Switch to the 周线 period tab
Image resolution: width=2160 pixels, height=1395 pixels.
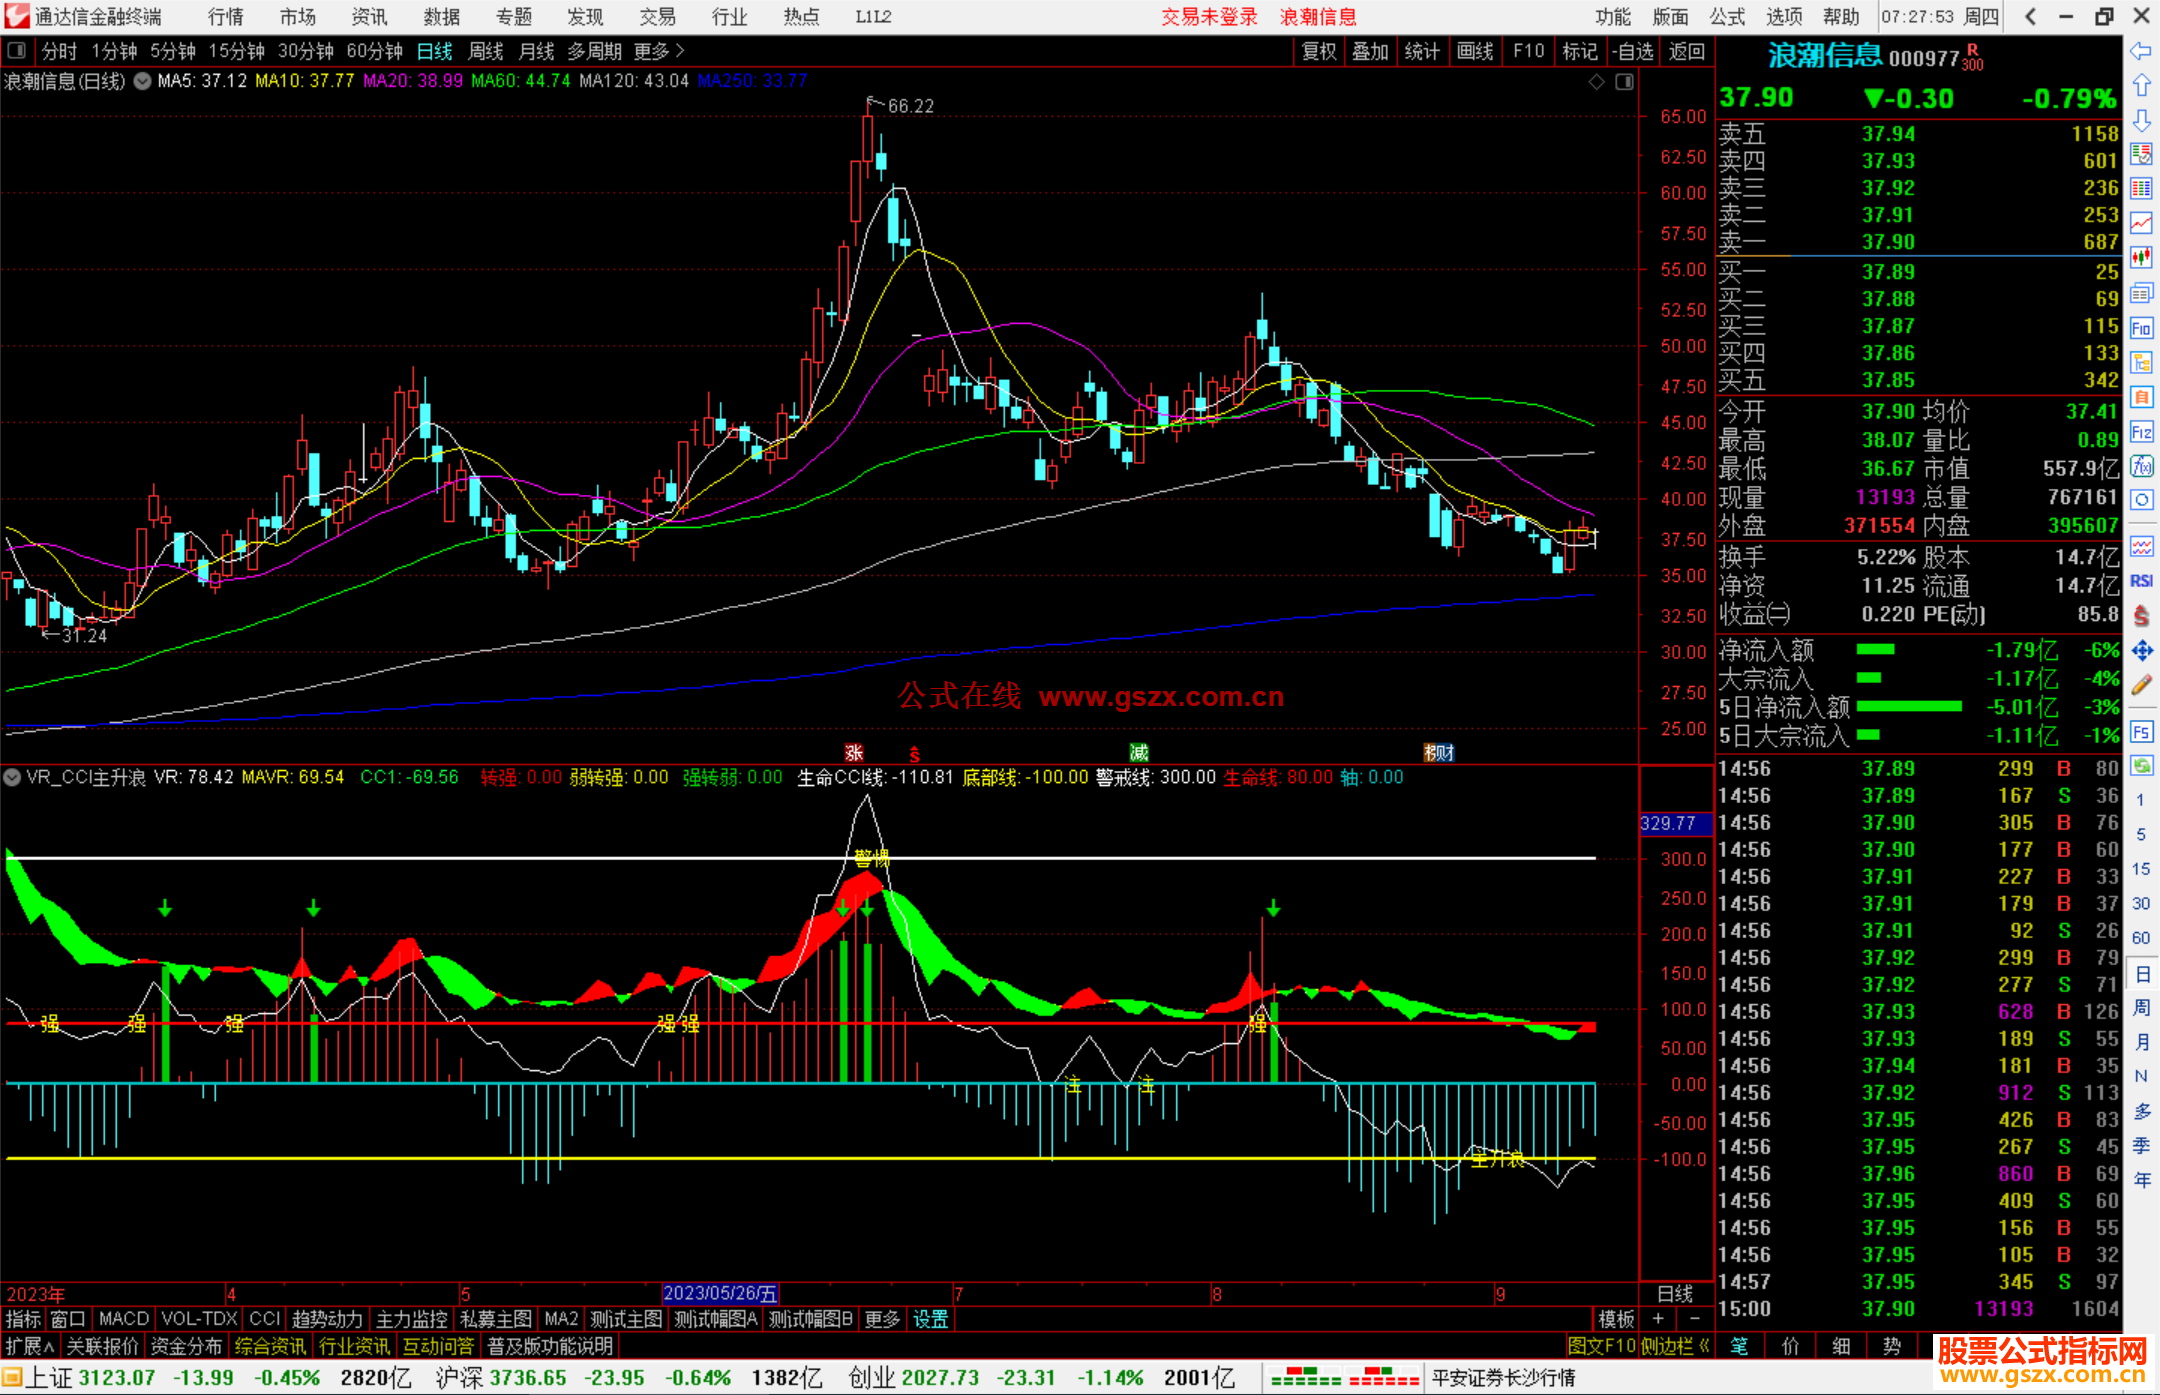[486, 50]
